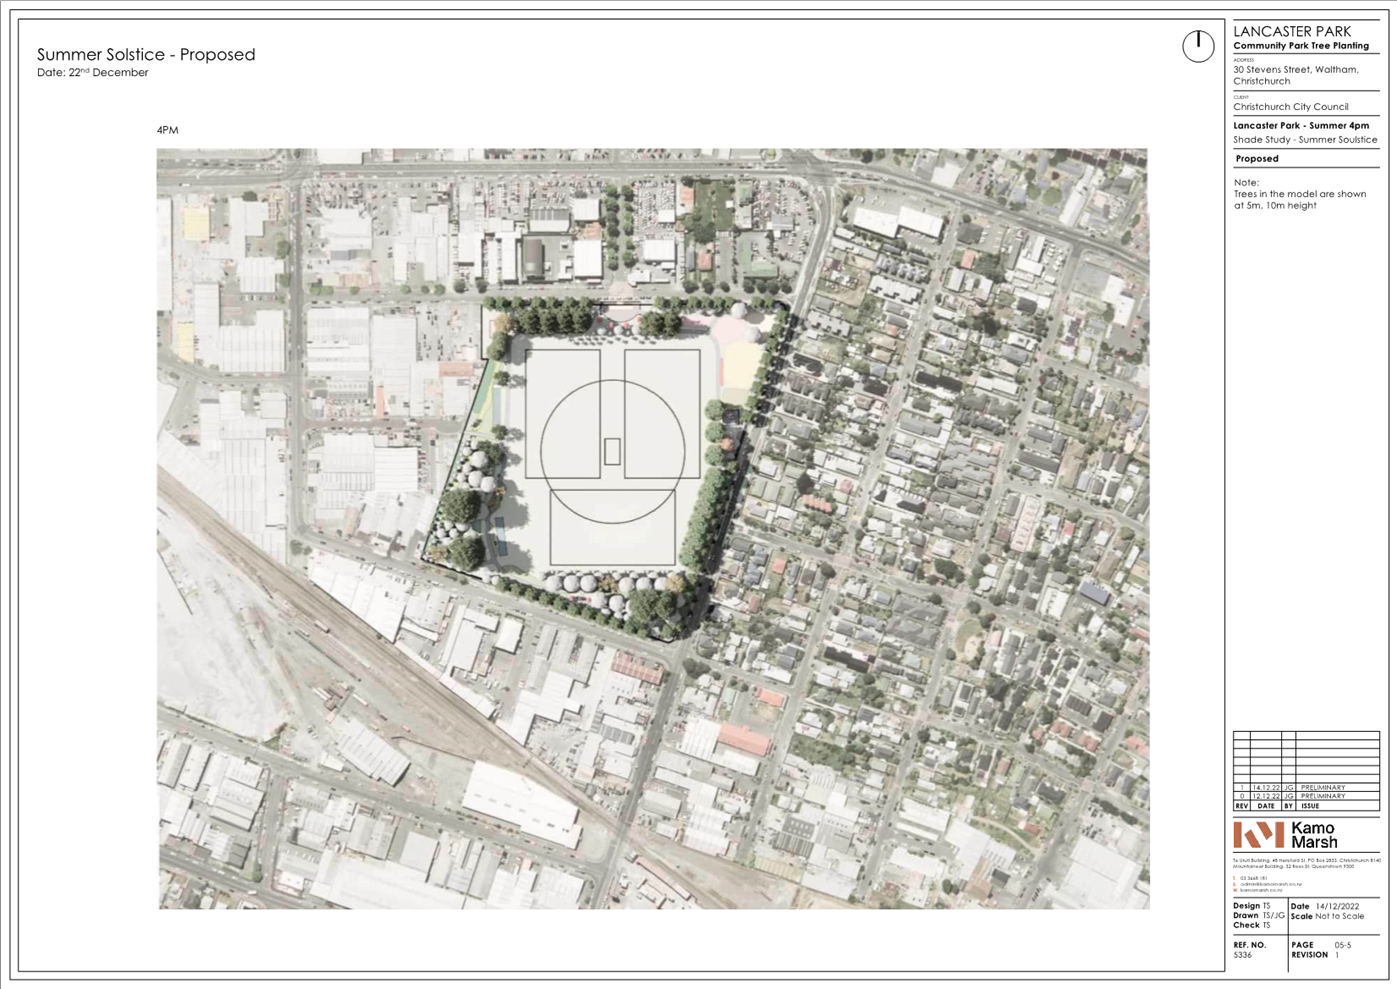Select 'Christchurch City Council' client name
Image resolution: width=1397 pixels, height=989 pixels.
(x=1291, y=107)
